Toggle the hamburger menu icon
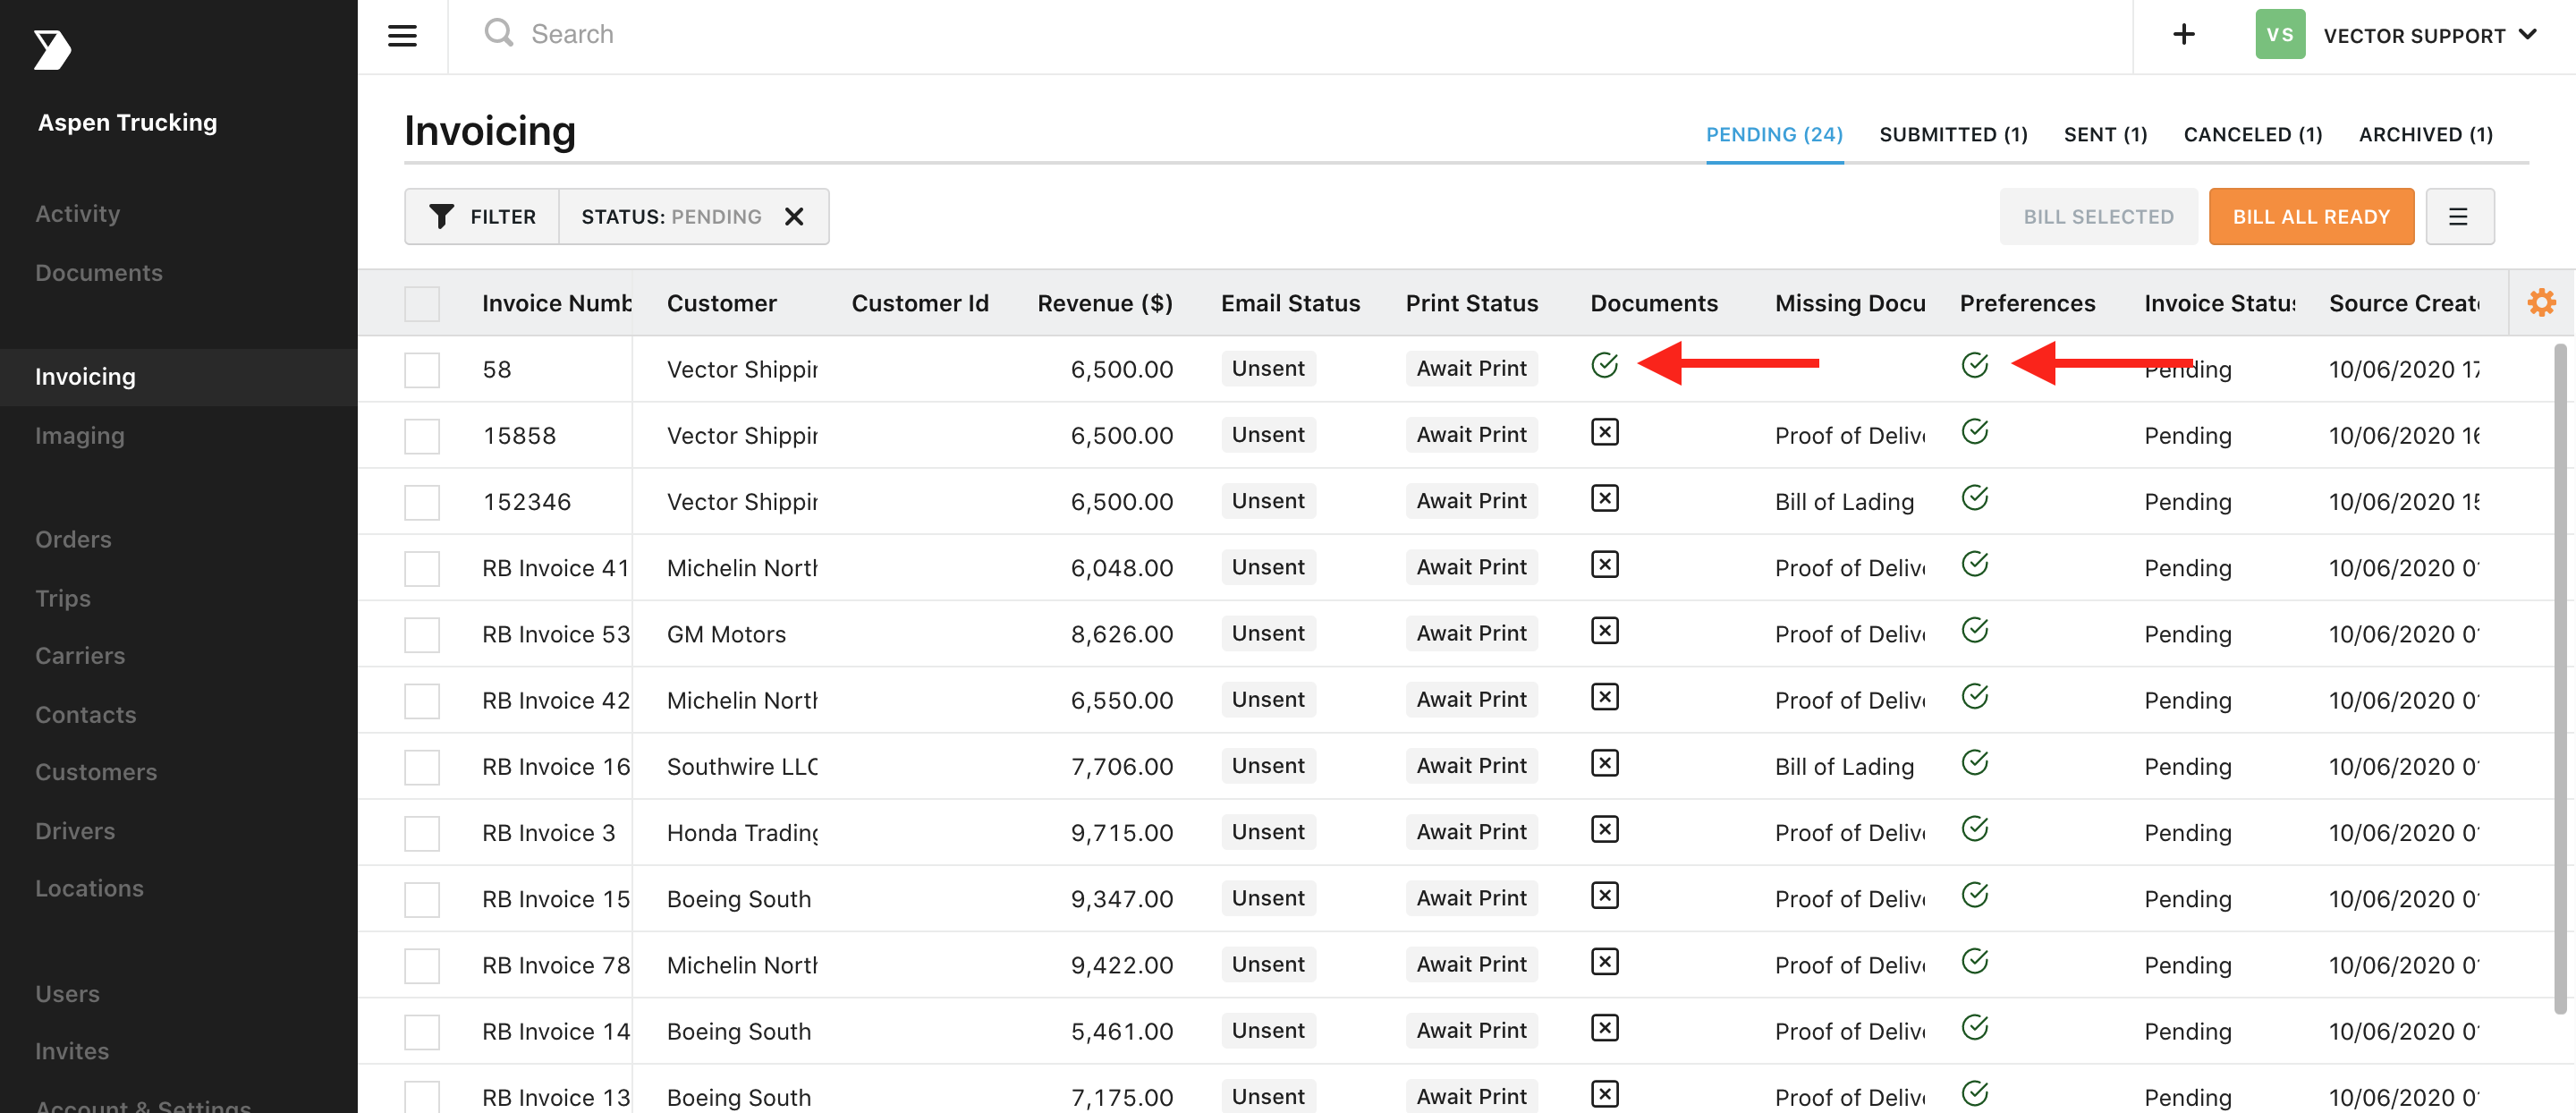 (402, 36)
